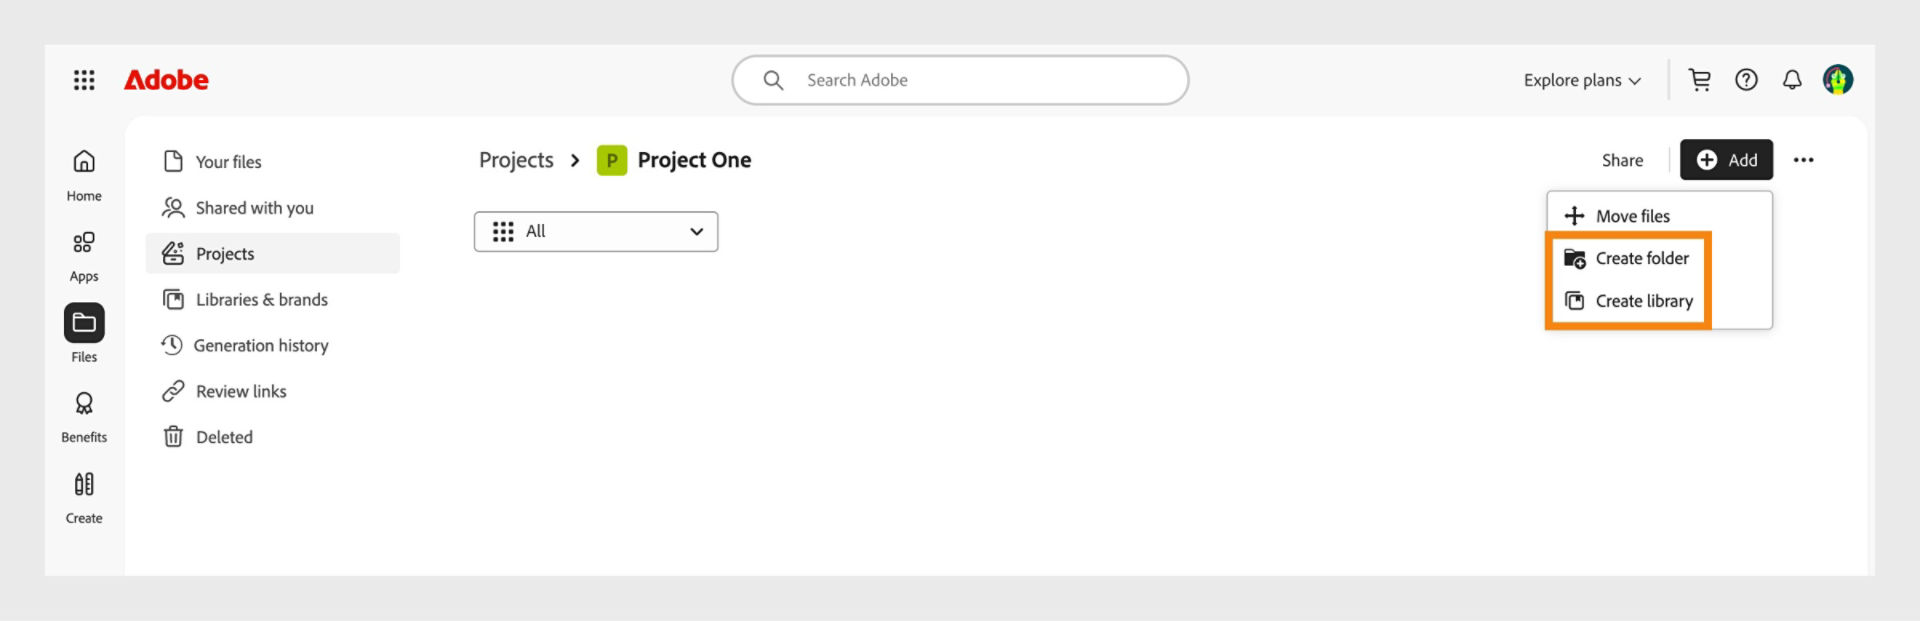Open the more options ellipsis menu

point(1804,159)
